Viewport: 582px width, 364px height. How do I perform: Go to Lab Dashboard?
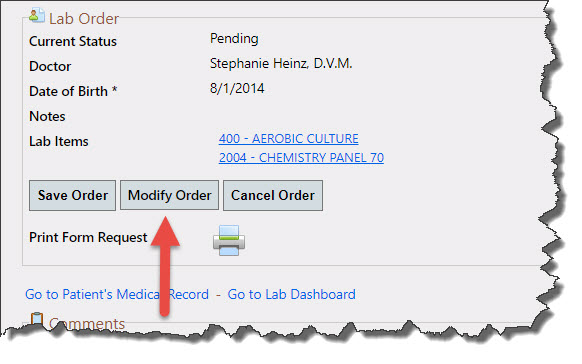(291, 294)
